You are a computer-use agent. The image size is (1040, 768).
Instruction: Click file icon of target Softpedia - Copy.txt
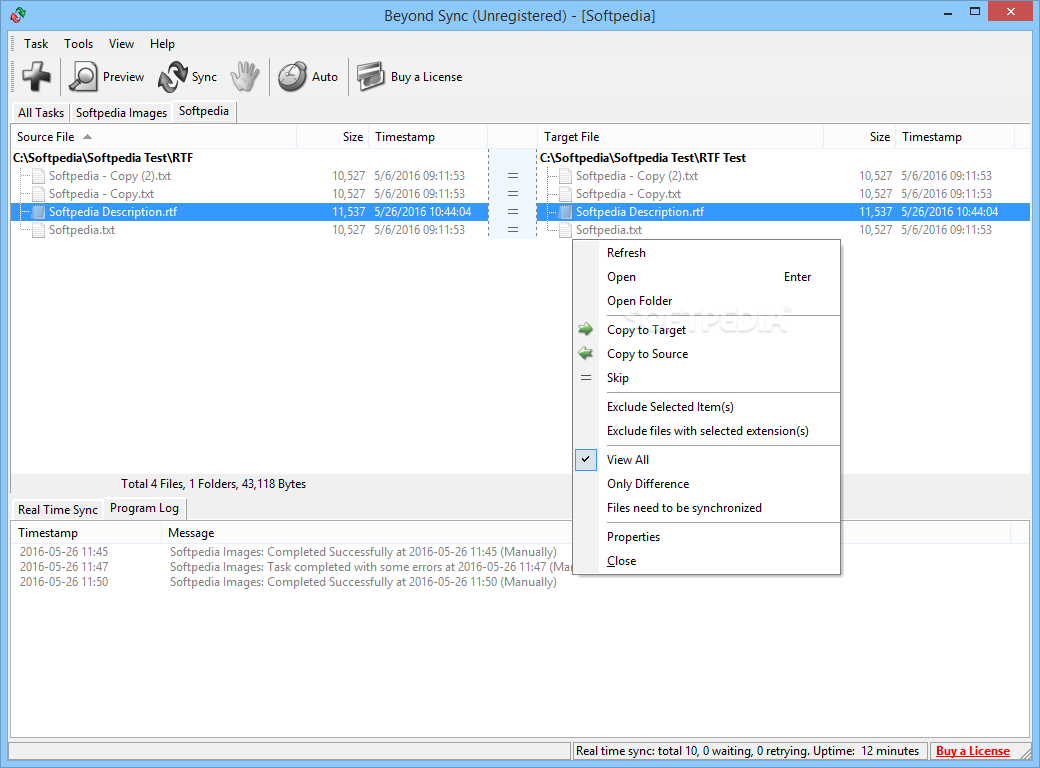[565, 194]
